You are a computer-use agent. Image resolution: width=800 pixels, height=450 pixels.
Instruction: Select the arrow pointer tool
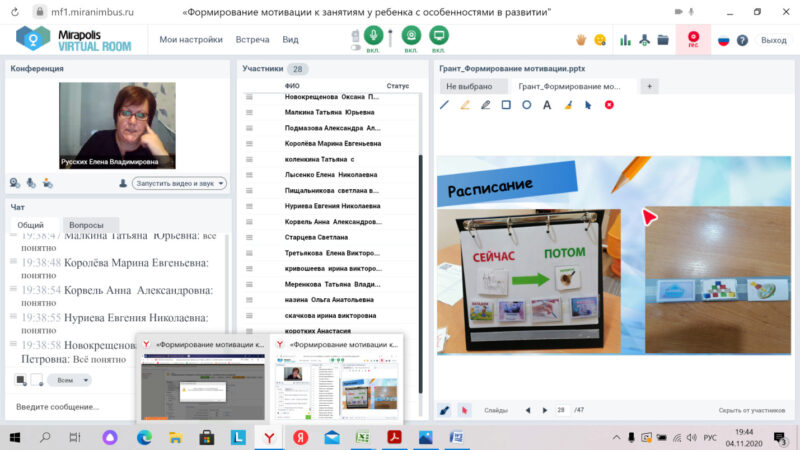(x=588, y=105)
